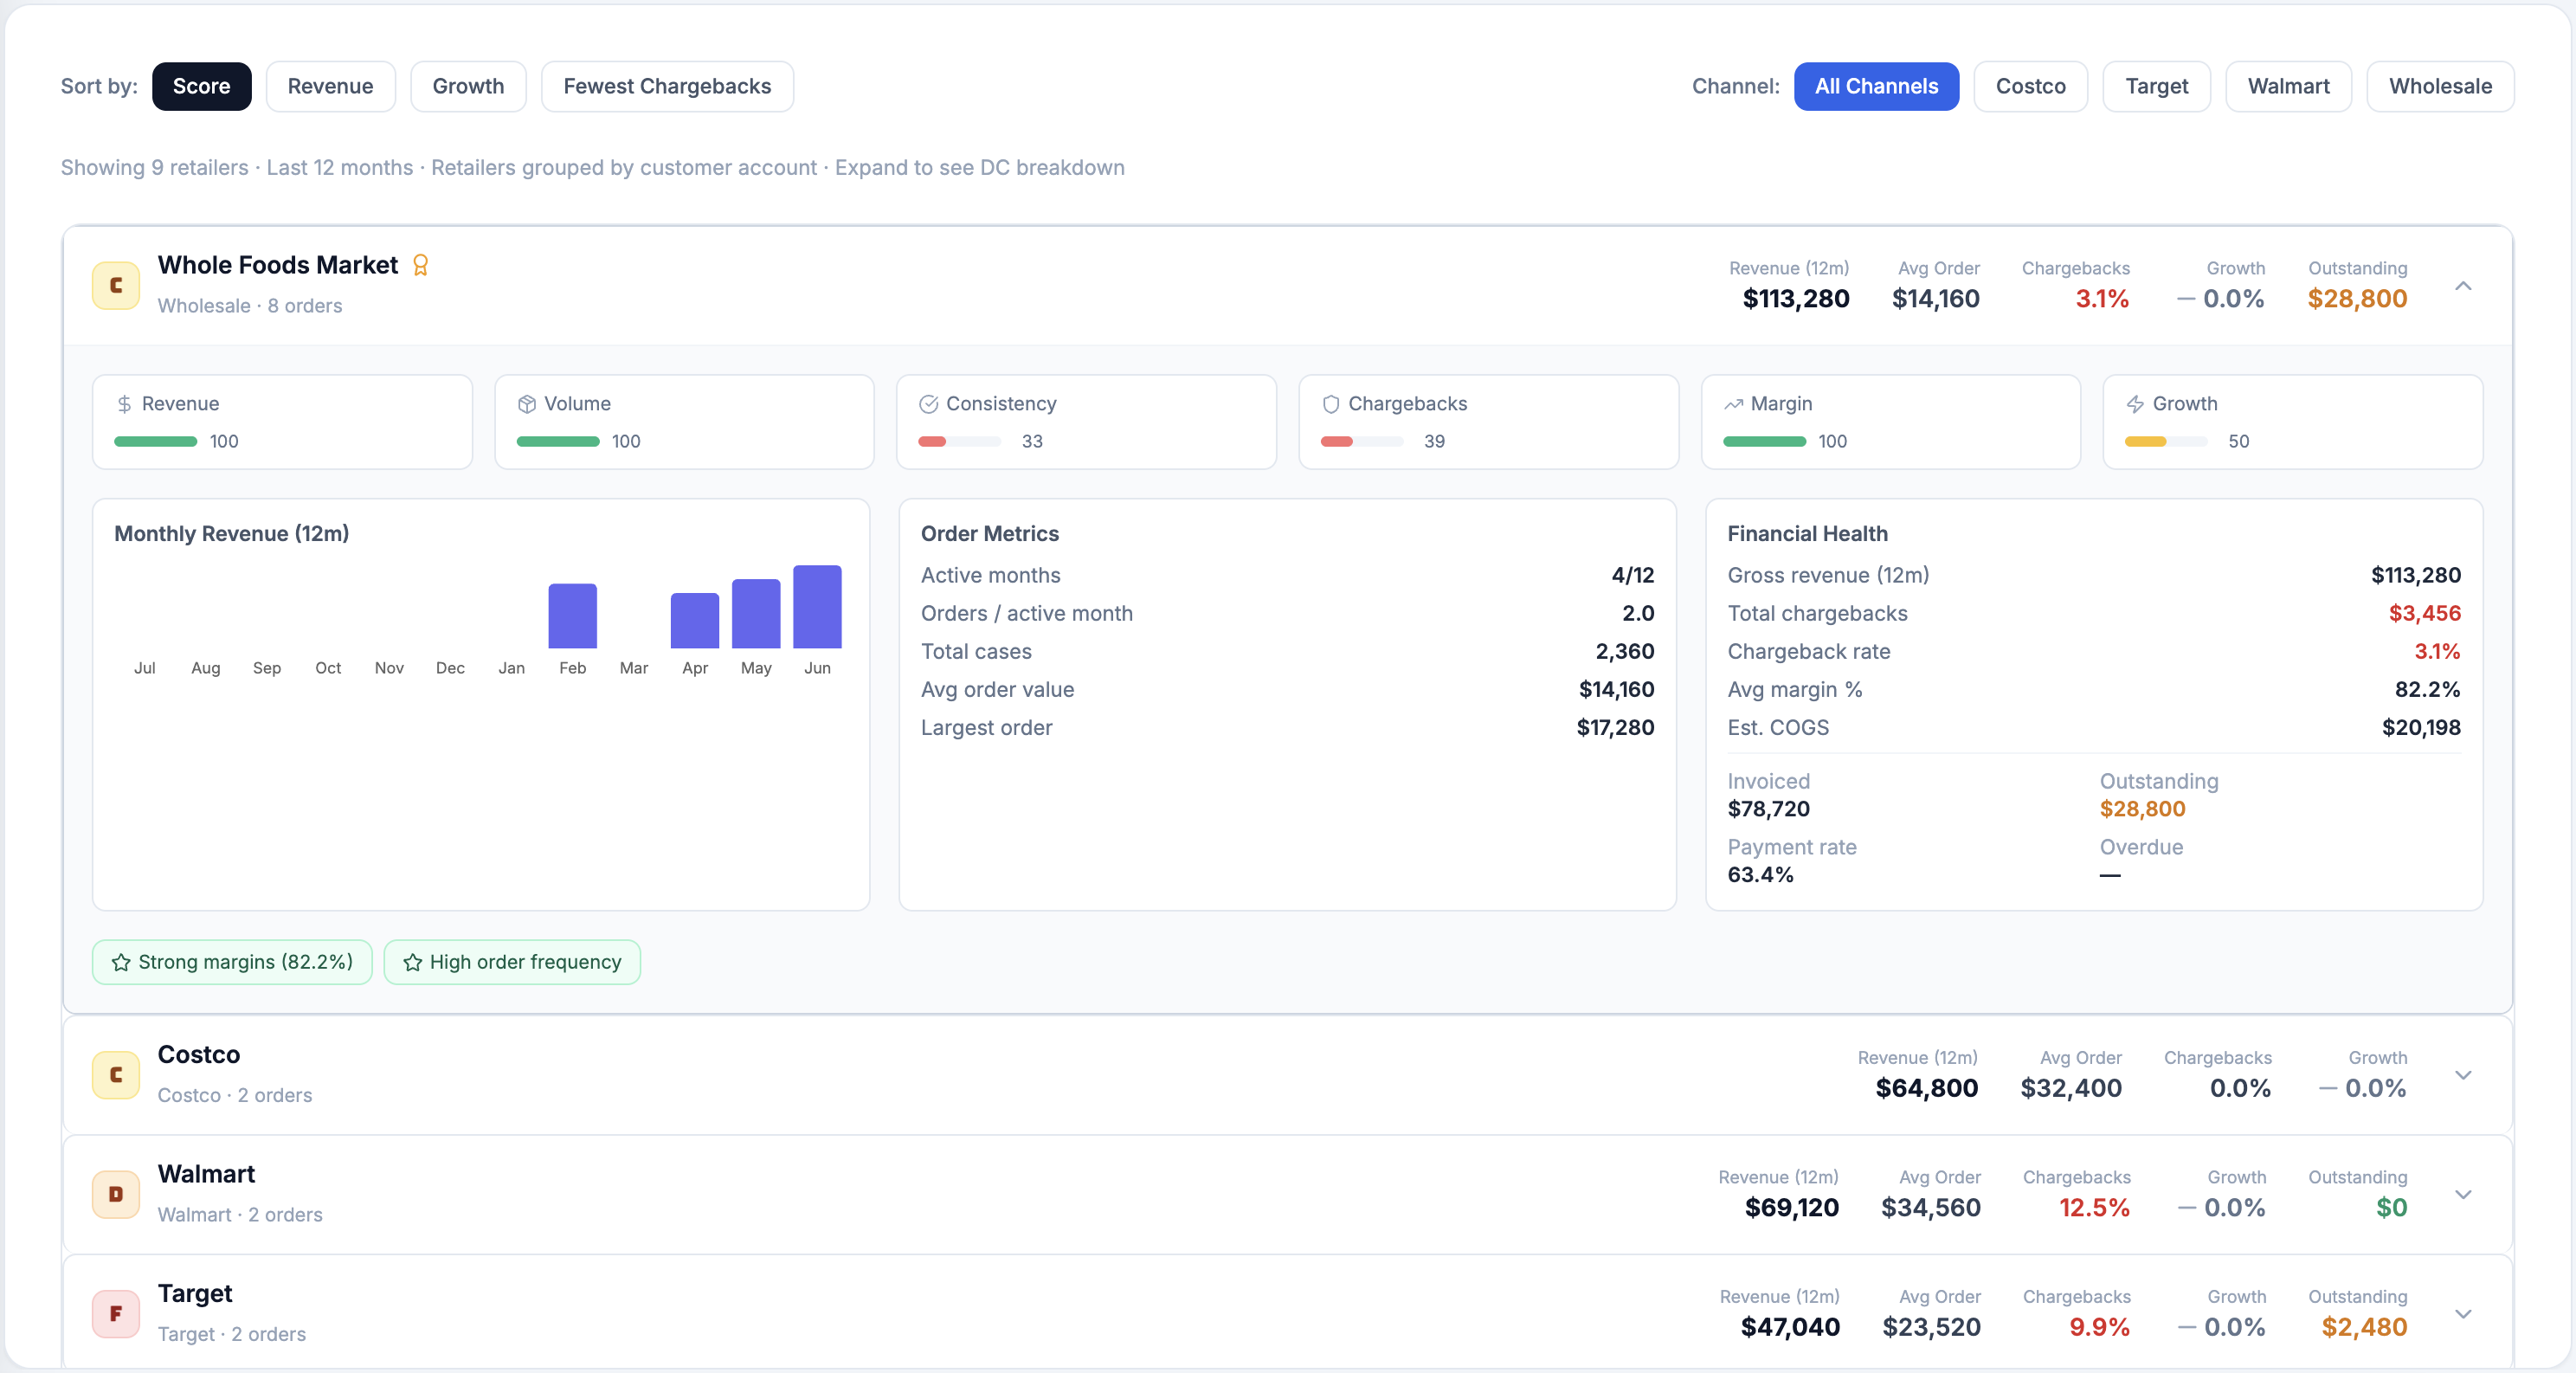Click the Apr bar in Monthly Revenue chart
This screenshot has height=1373, width=2576.
(695, 621)
